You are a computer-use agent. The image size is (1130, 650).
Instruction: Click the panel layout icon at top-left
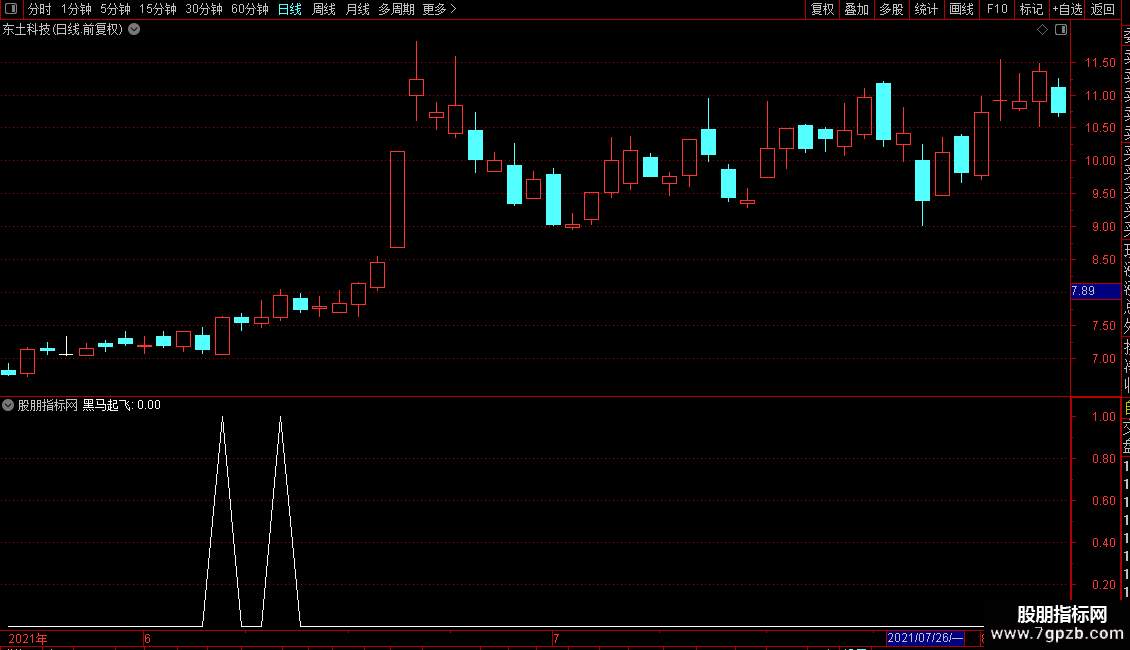click(11, 9)
